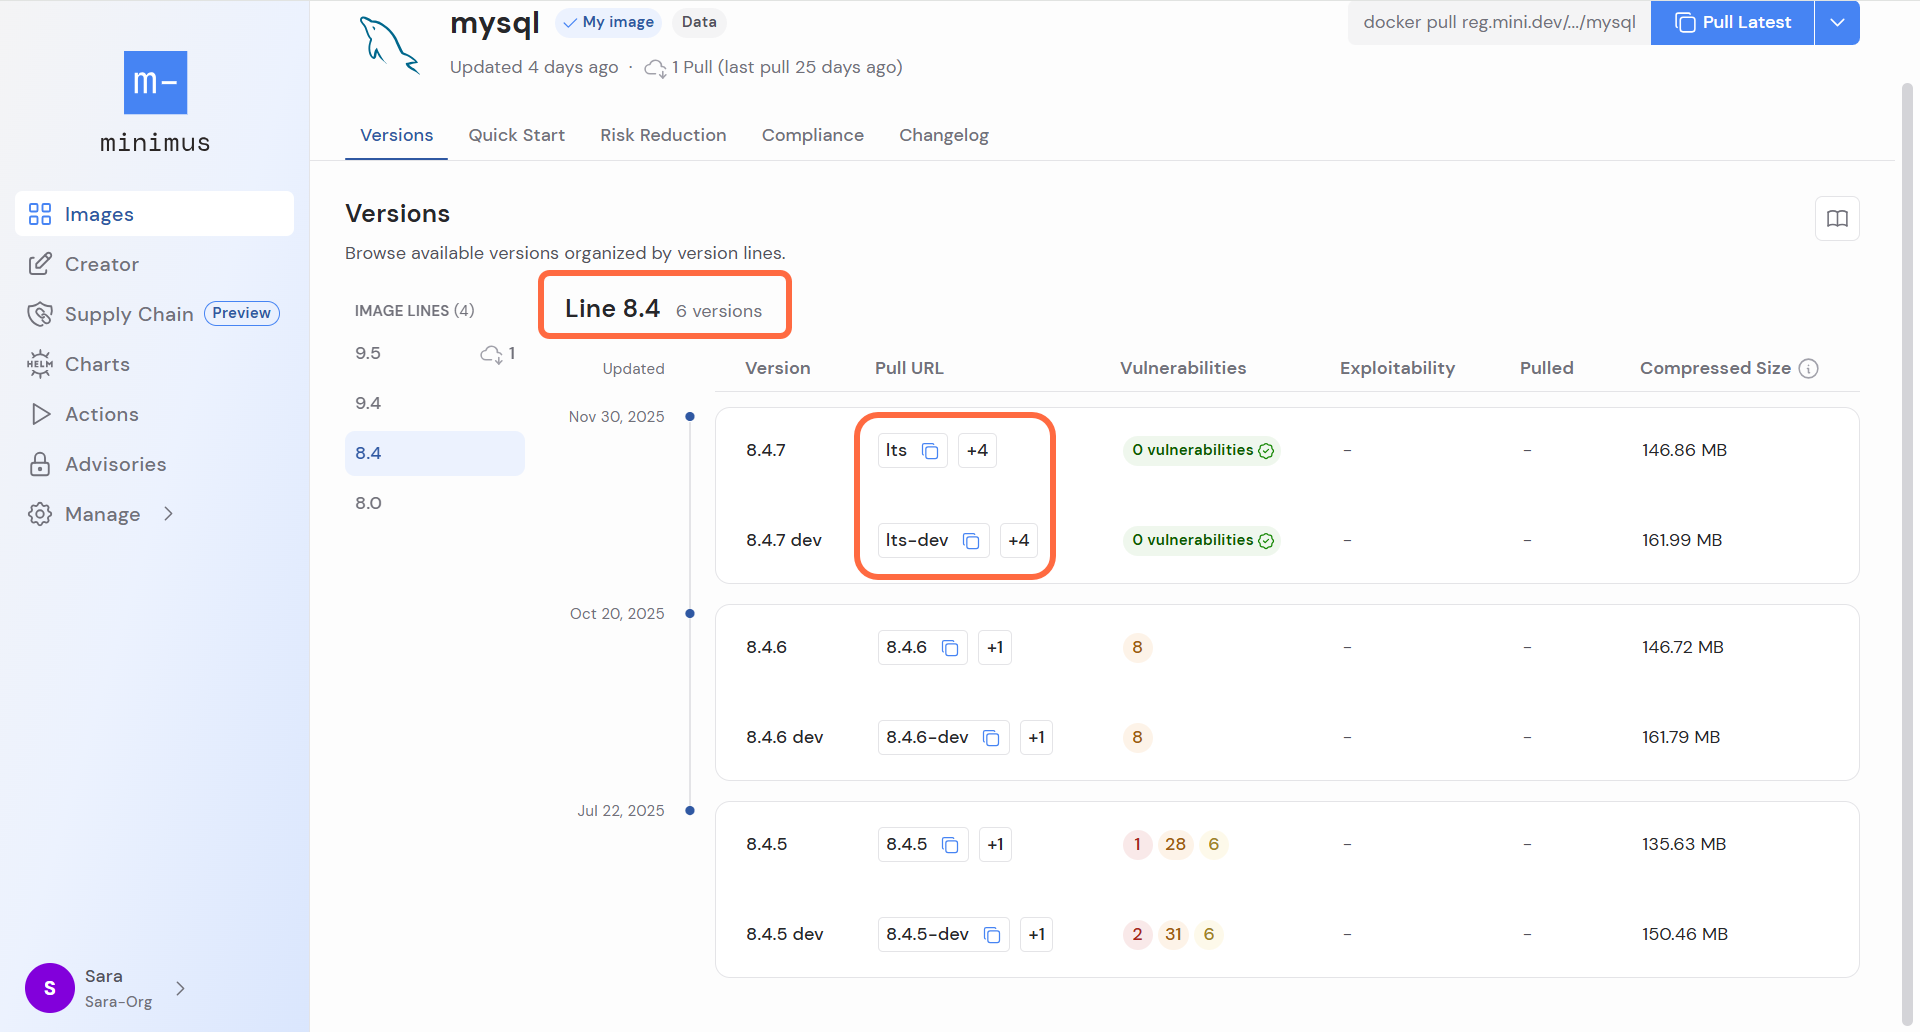This screenshot has width=1920, height=1032.
Task: Show the +4 extra tags for lts-dev
Action: [1018, 540]
